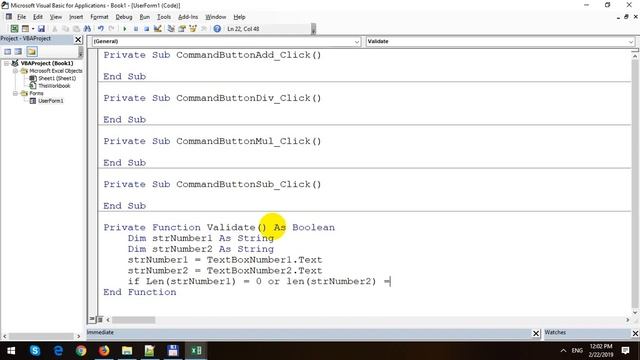Open the Edit menu
Viewport: 640px width, 360px height.
[38, 17]
